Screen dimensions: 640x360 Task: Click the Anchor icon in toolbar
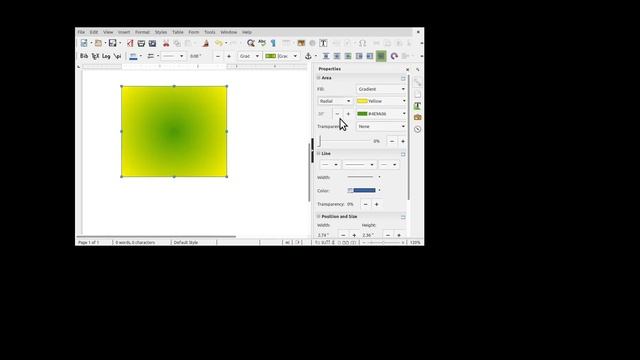pos(309,56)
